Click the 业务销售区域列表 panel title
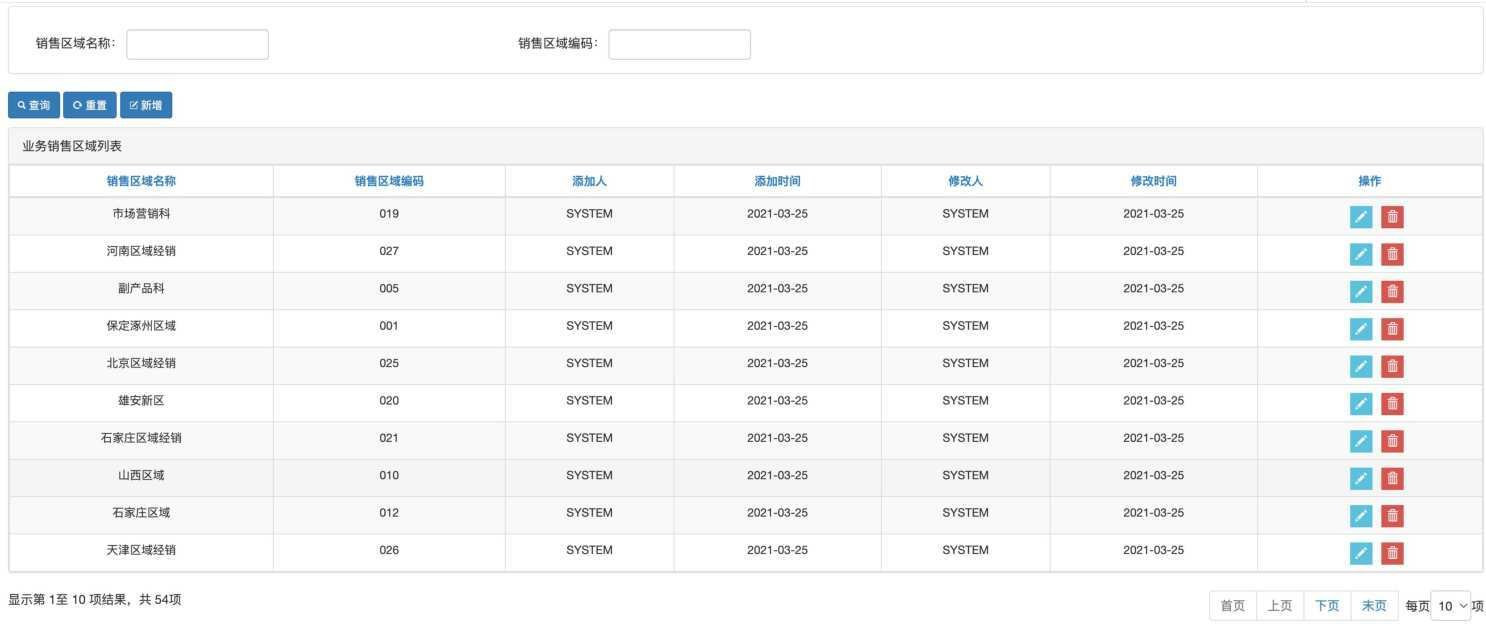This screenshot has width=1486, height=639. click(x=72, y=146)
